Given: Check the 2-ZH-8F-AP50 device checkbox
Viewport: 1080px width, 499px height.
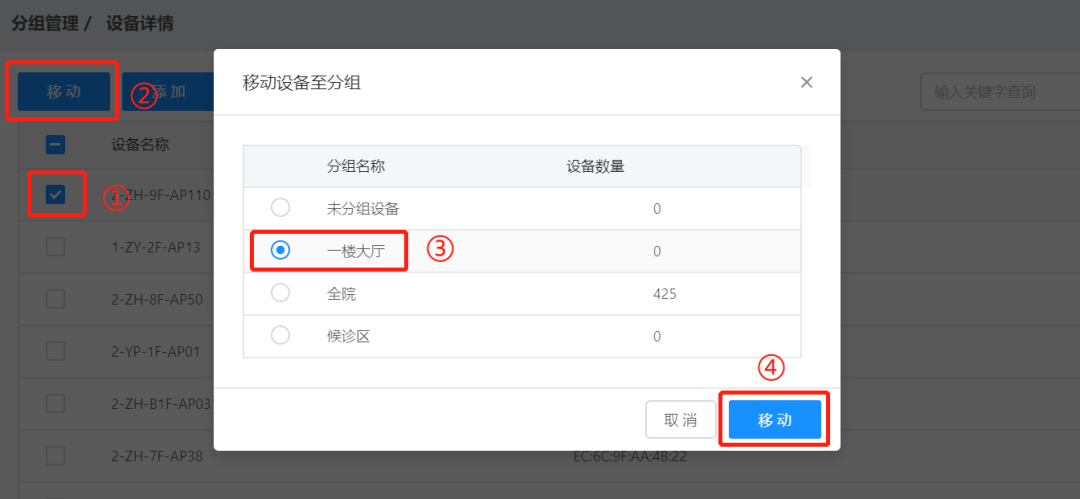Looking at the screenshot, I should (56, 299).
